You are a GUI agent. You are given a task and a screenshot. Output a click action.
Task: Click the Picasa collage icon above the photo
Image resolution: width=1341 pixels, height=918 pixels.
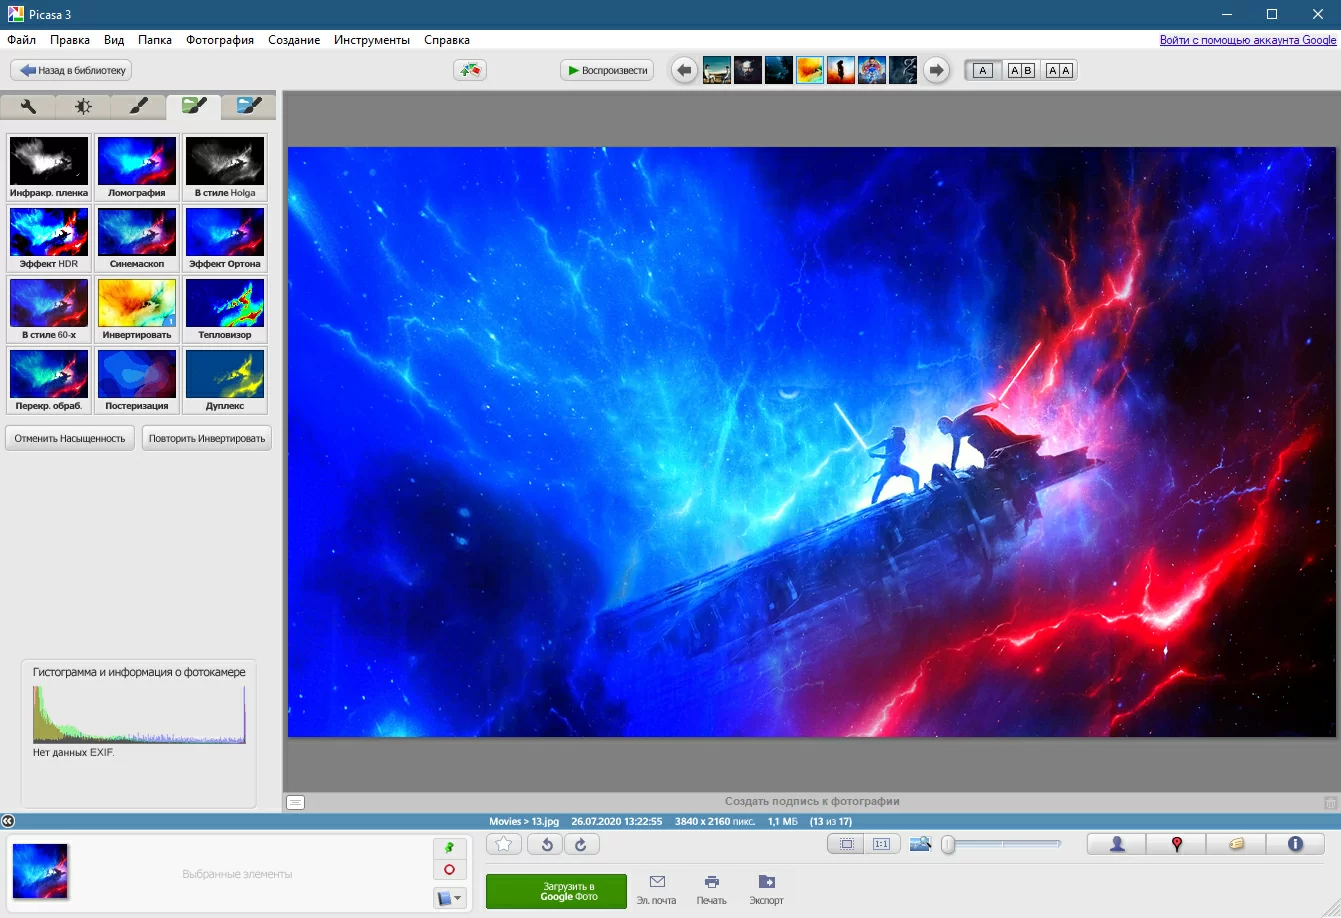(470, 70)
